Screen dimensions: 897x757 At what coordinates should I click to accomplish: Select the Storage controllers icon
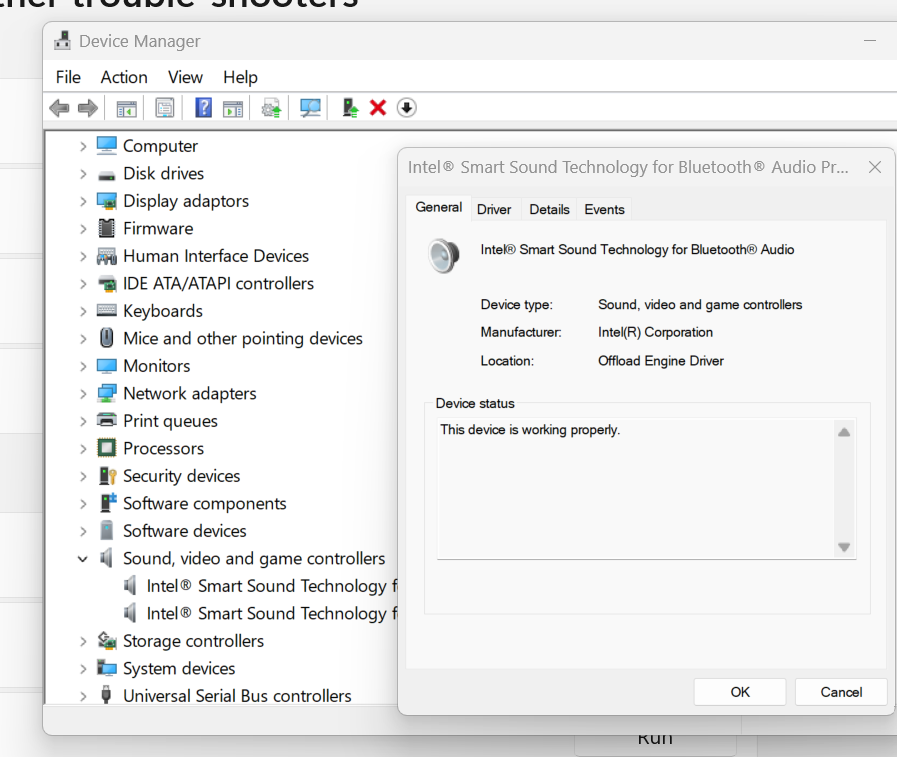[x=107, y=640]
